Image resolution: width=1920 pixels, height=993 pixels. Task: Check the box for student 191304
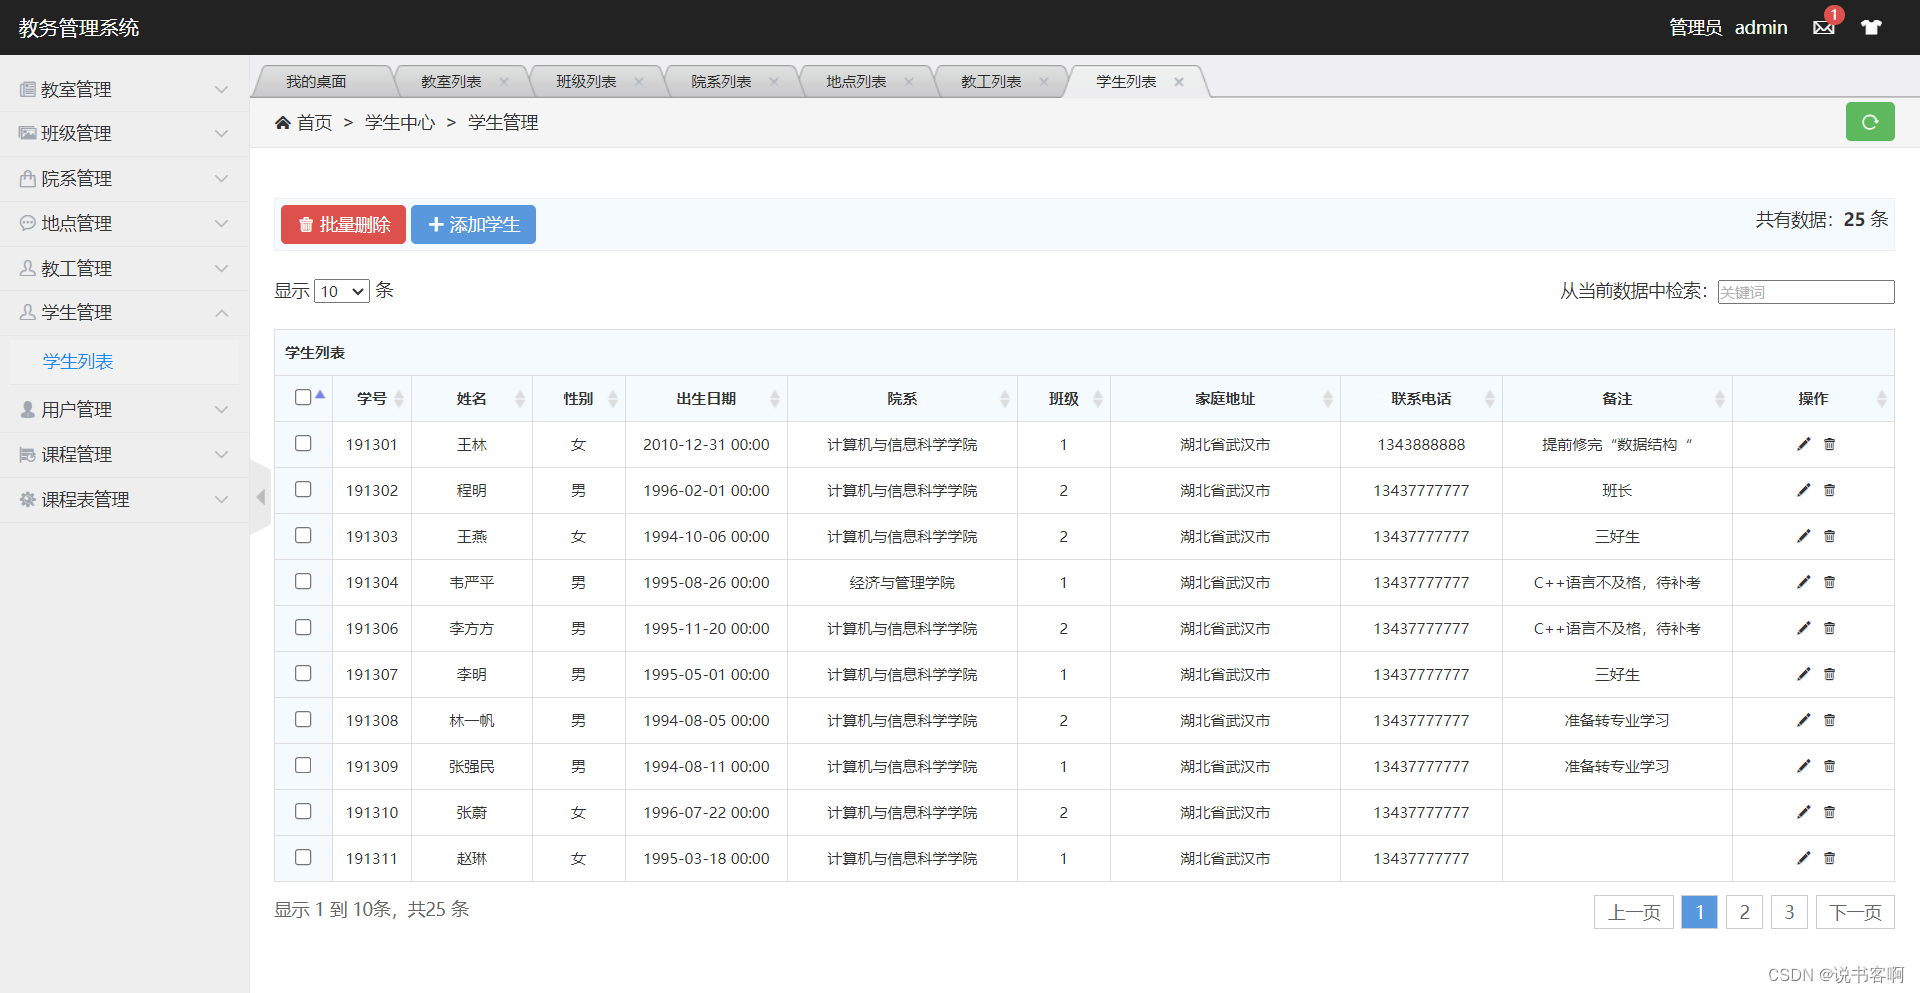click(303, 581)
